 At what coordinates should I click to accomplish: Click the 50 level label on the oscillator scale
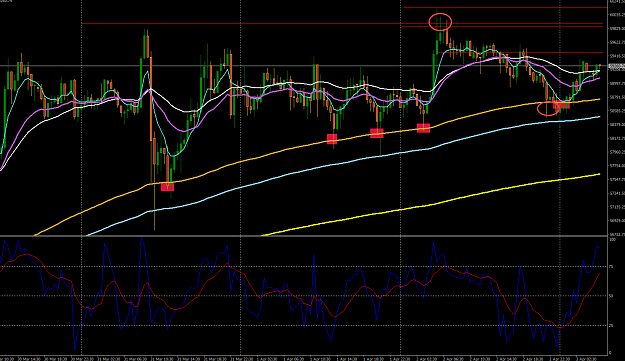[611, 296]
